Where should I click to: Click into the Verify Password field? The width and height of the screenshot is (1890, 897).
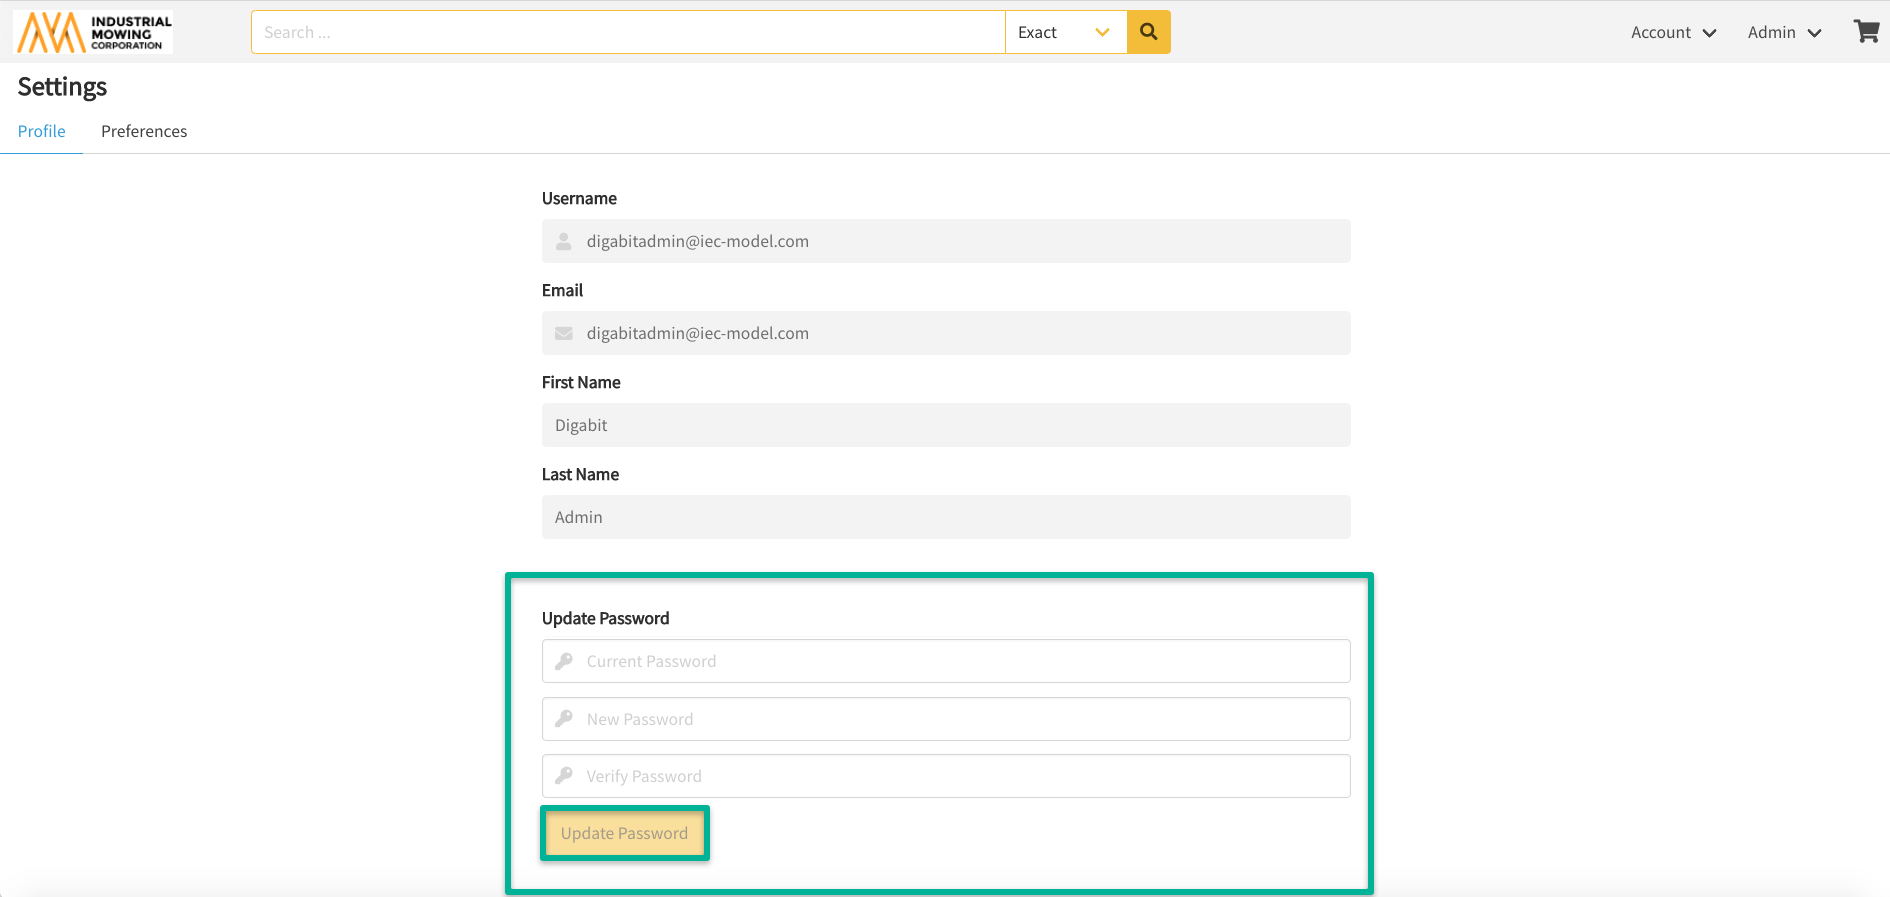pyautogui.click(x=960, y=776)
